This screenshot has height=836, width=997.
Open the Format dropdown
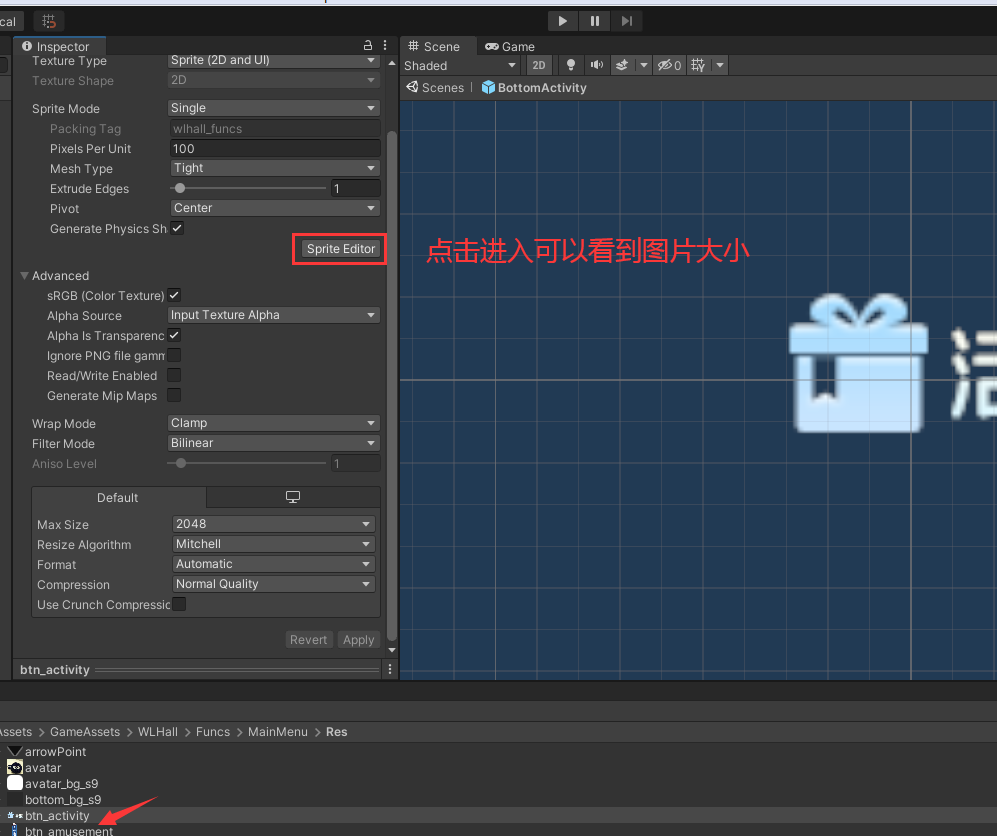pyautogui.click(x=274, y=564)
